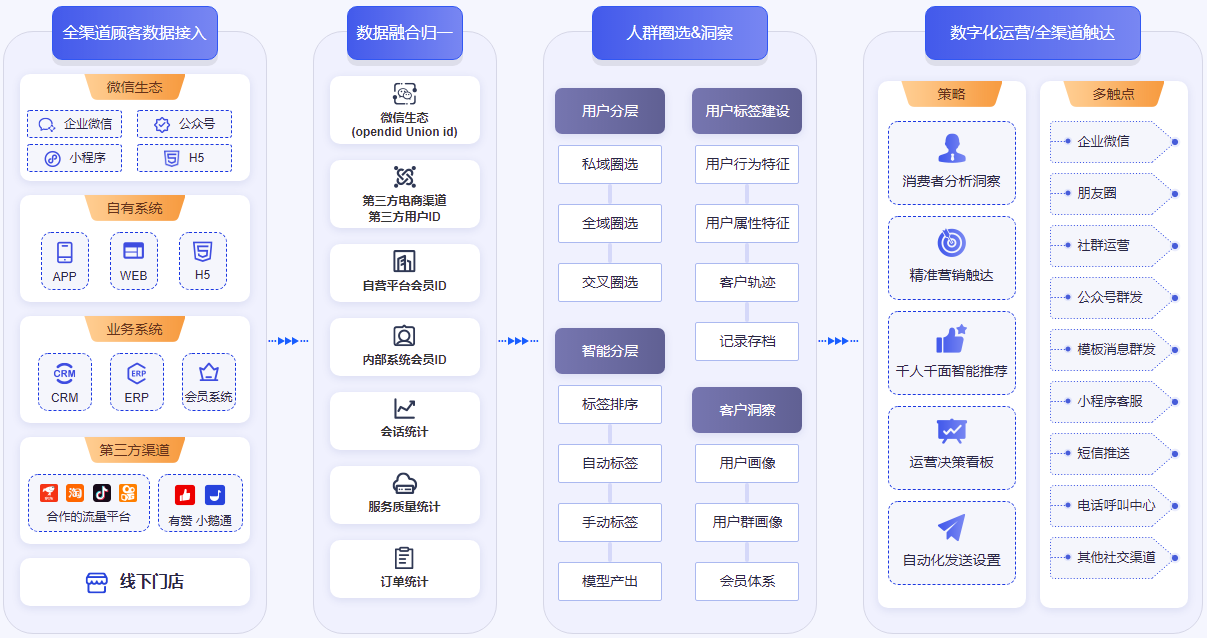Click the 订单统计 clipboard icon
This screenshot has width=1207, height=638.
coord(404,558)
